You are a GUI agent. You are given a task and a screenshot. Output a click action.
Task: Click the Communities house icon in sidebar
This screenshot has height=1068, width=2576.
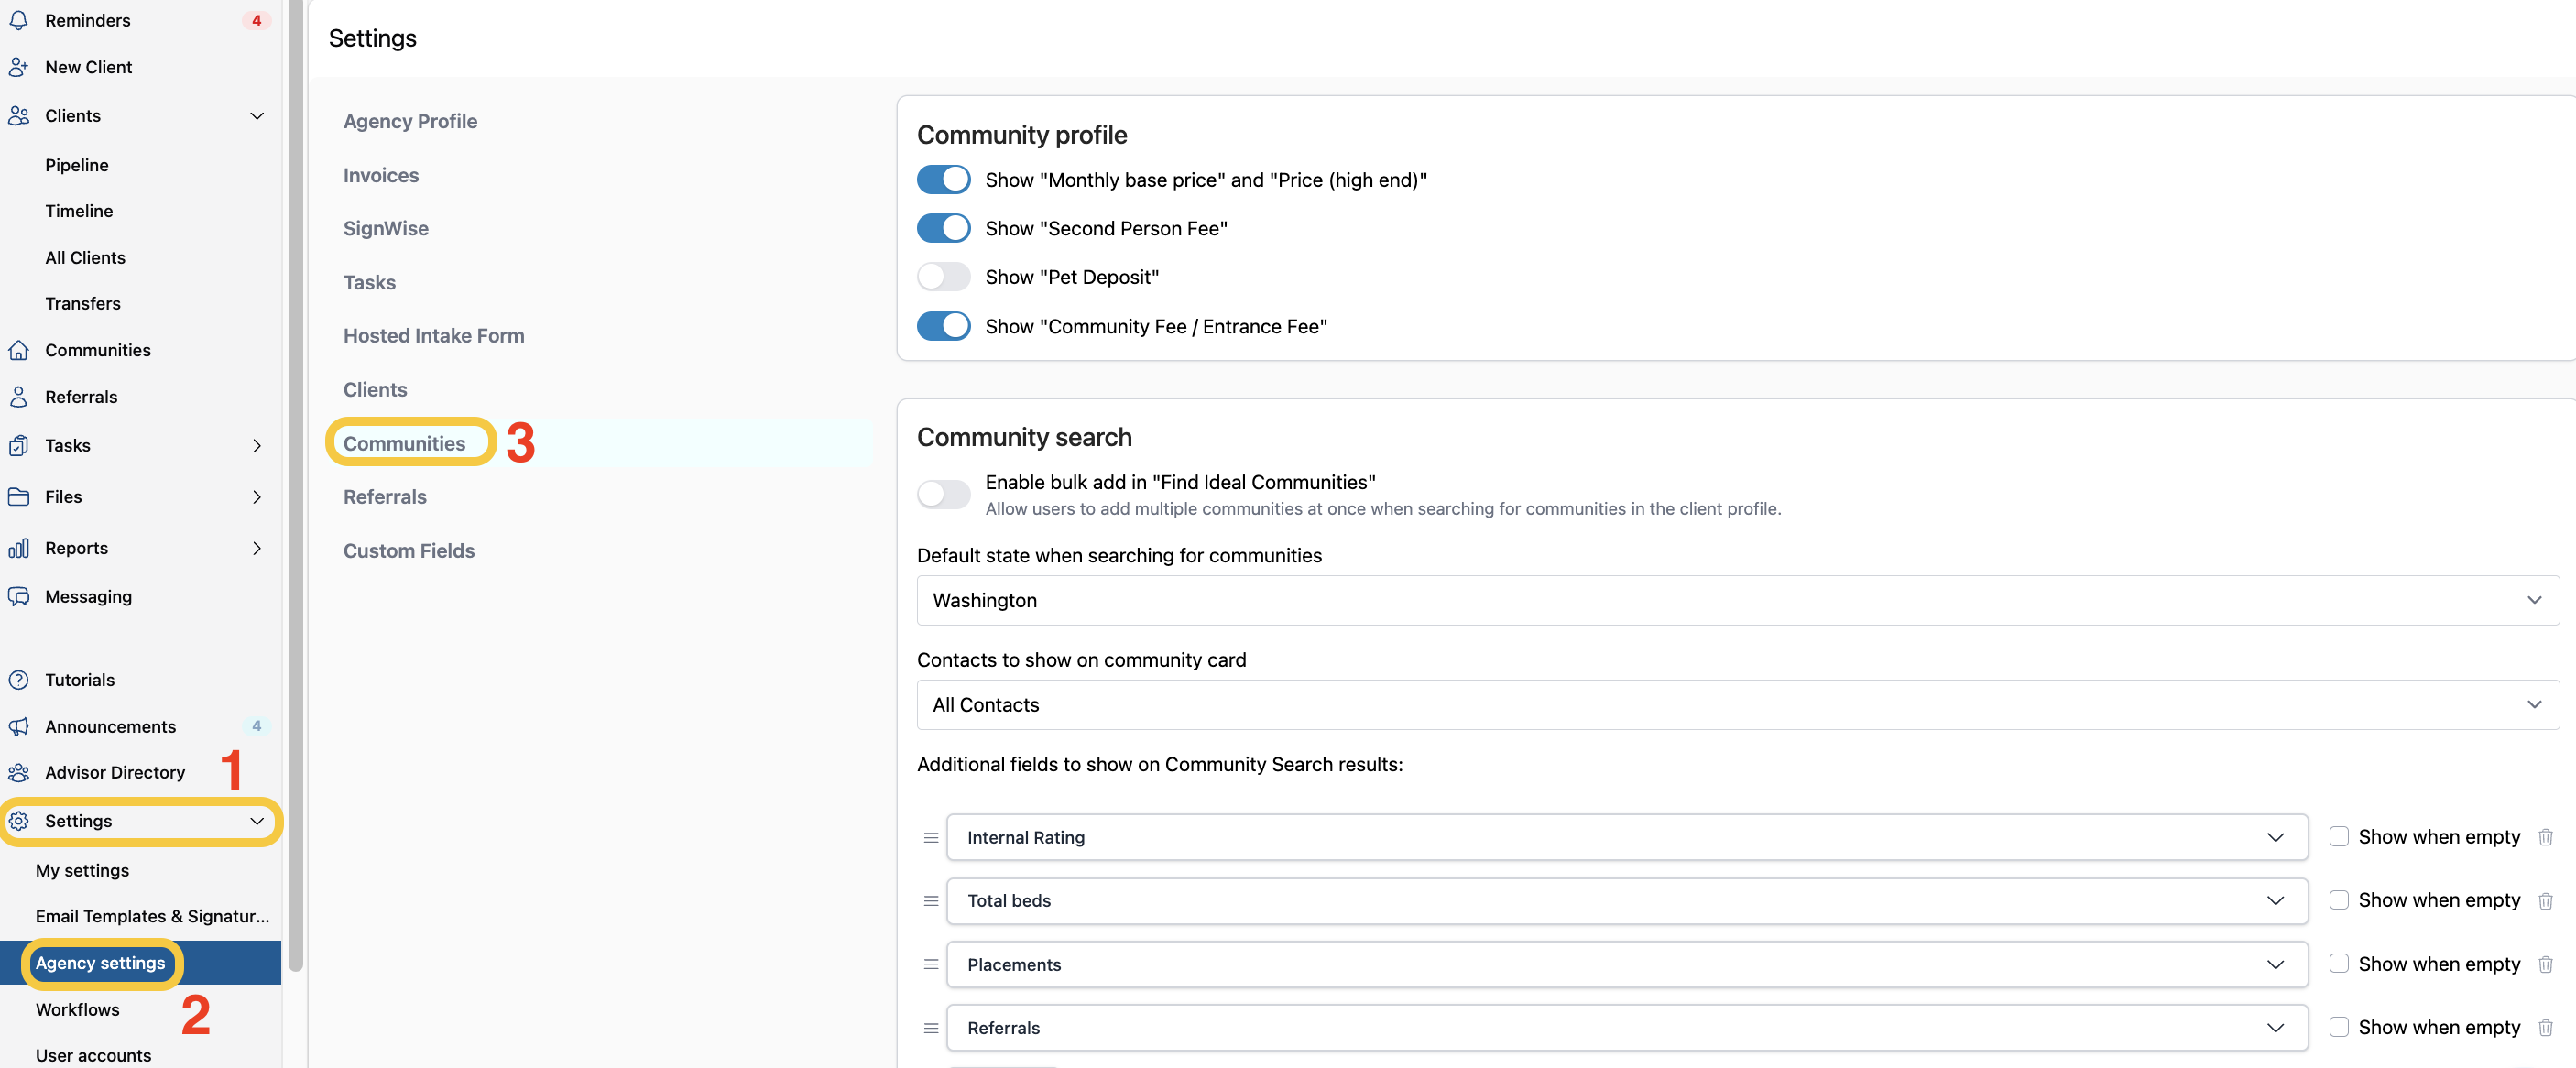tap(18, 350)
